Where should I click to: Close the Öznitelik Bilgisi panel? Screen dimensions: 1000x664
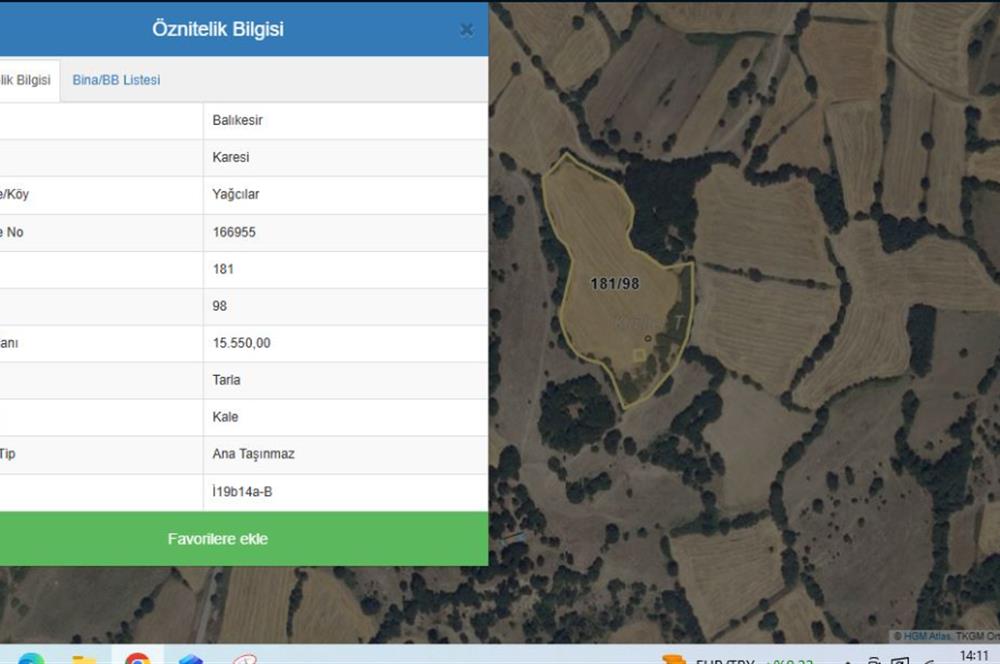(x=466, y=30)
